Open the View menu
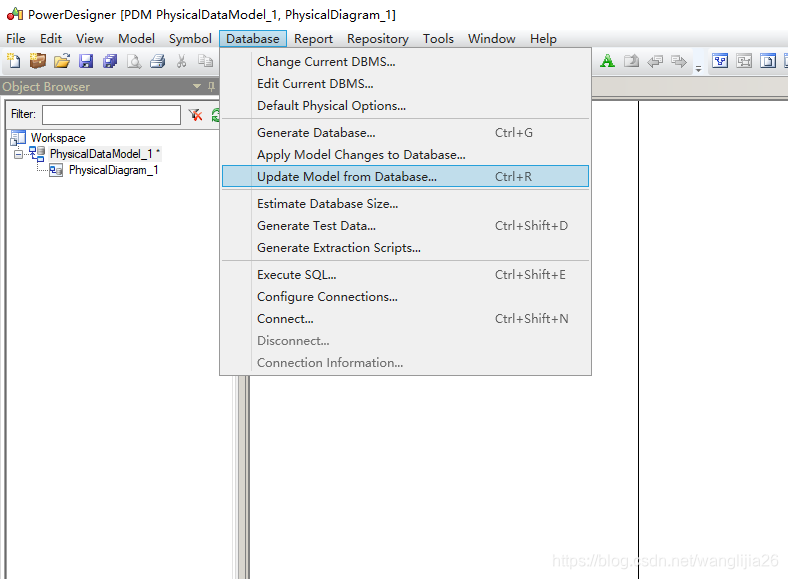 pyautogui.click(x=89, y=39)
